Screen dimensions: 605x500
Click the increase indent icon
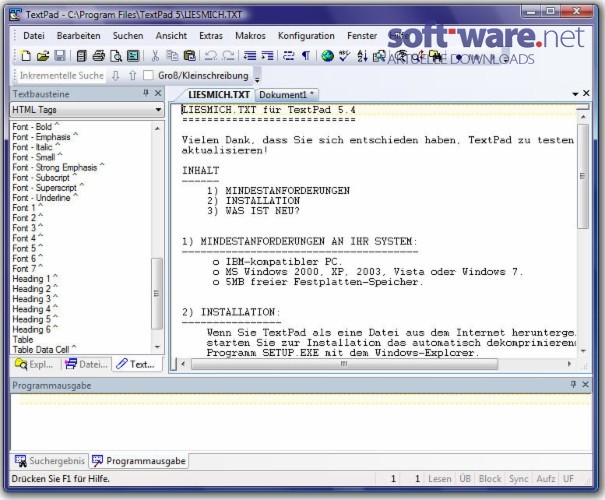point(267,56)
